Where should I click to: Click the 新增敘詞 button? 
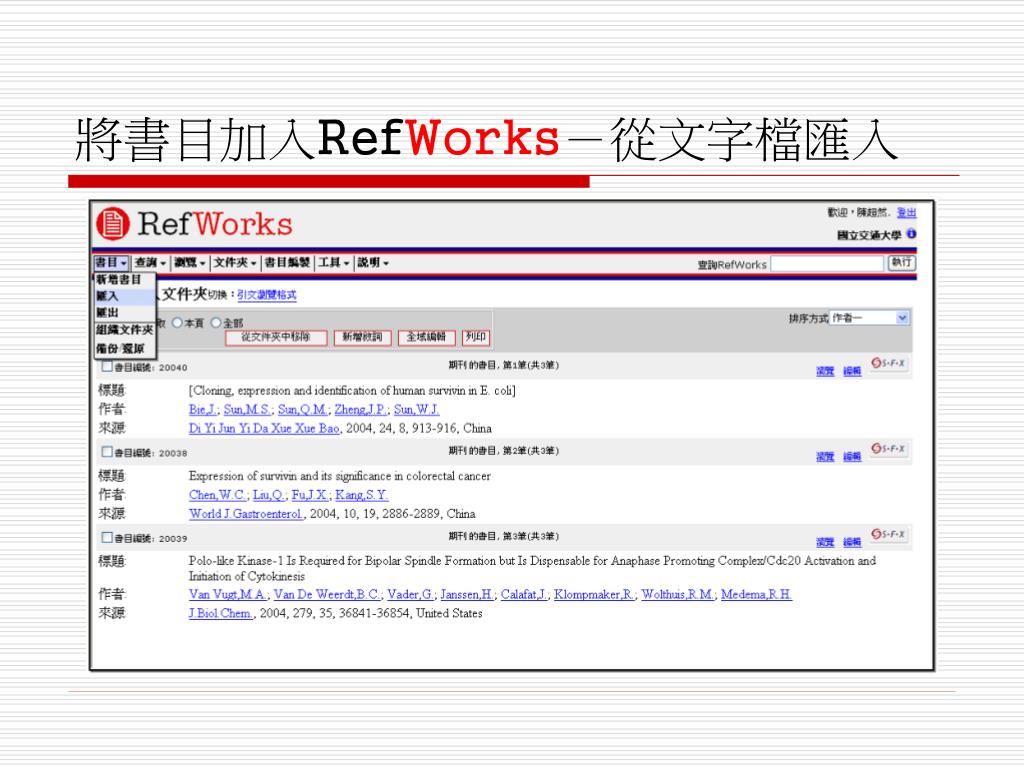[x=362, y=337]
